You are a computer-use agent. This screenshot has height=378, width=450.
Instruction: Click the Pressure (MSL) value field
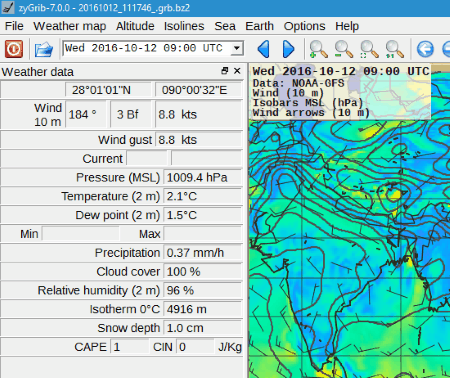[203, 178]
